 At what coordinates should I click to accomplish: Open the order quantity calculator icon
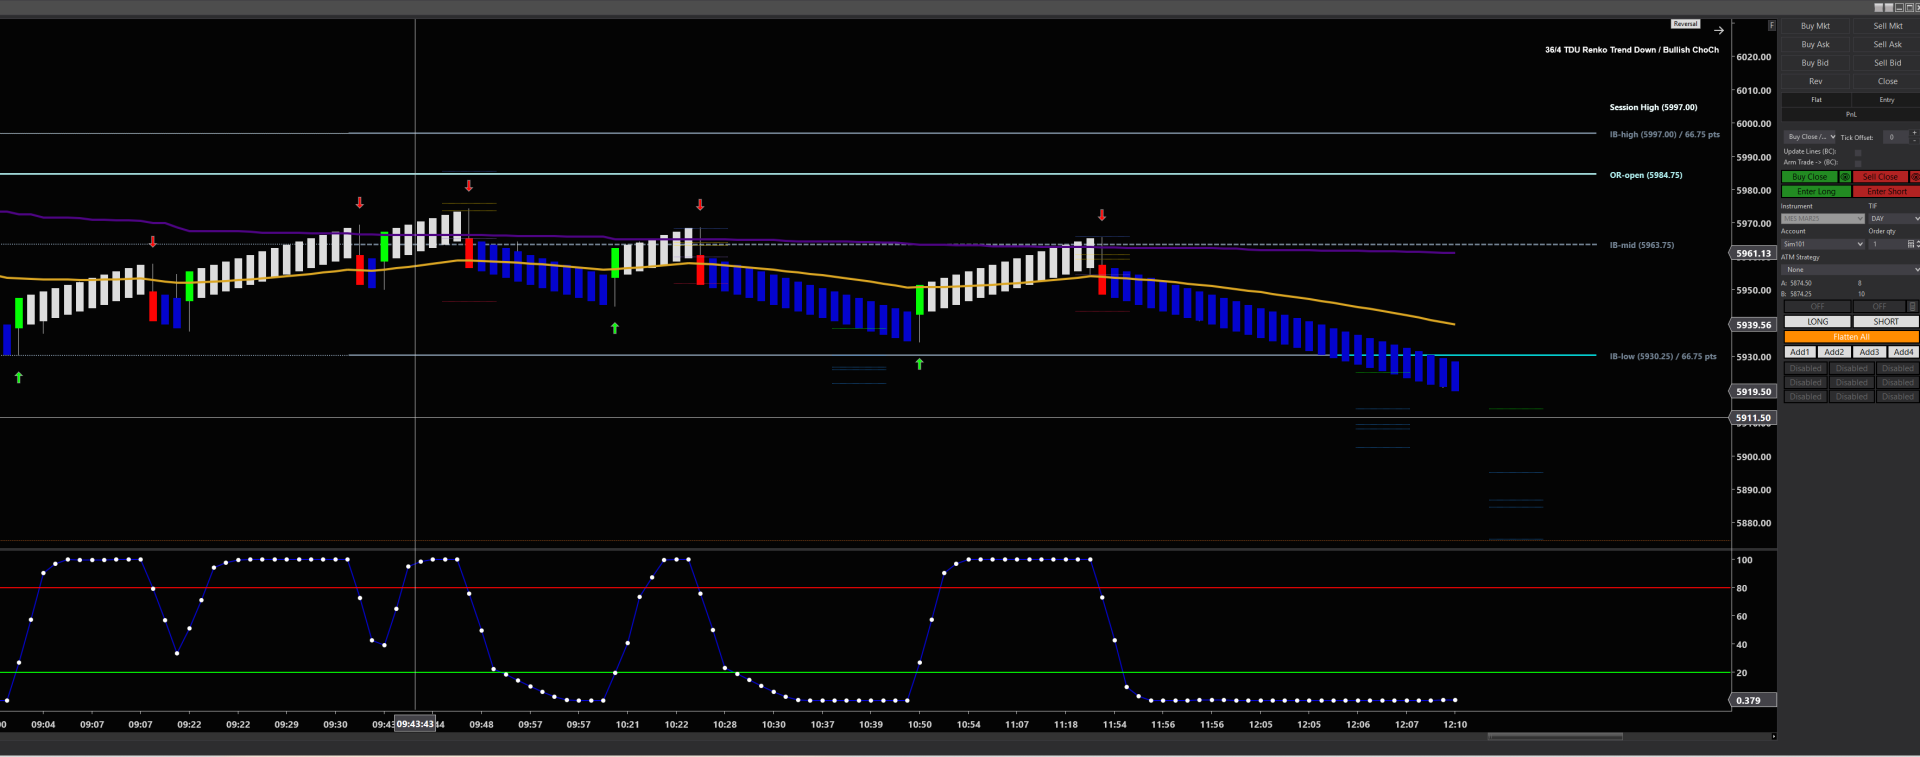coord(1911,244)
